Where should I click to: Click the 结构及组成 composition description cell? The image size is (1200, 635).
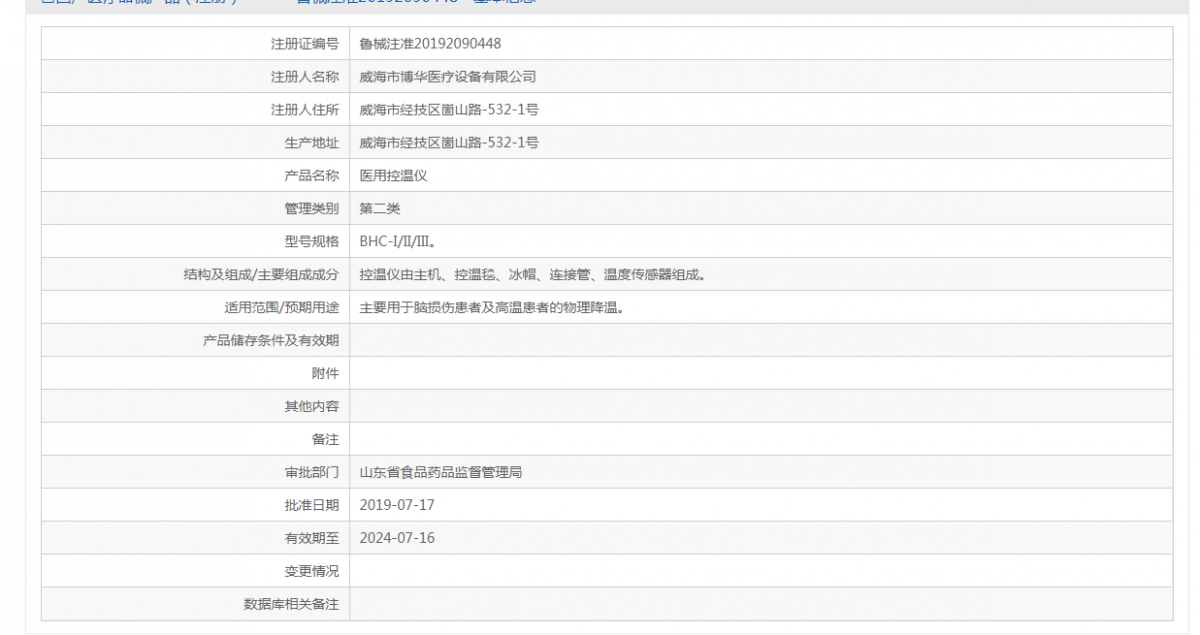[533, 274]
